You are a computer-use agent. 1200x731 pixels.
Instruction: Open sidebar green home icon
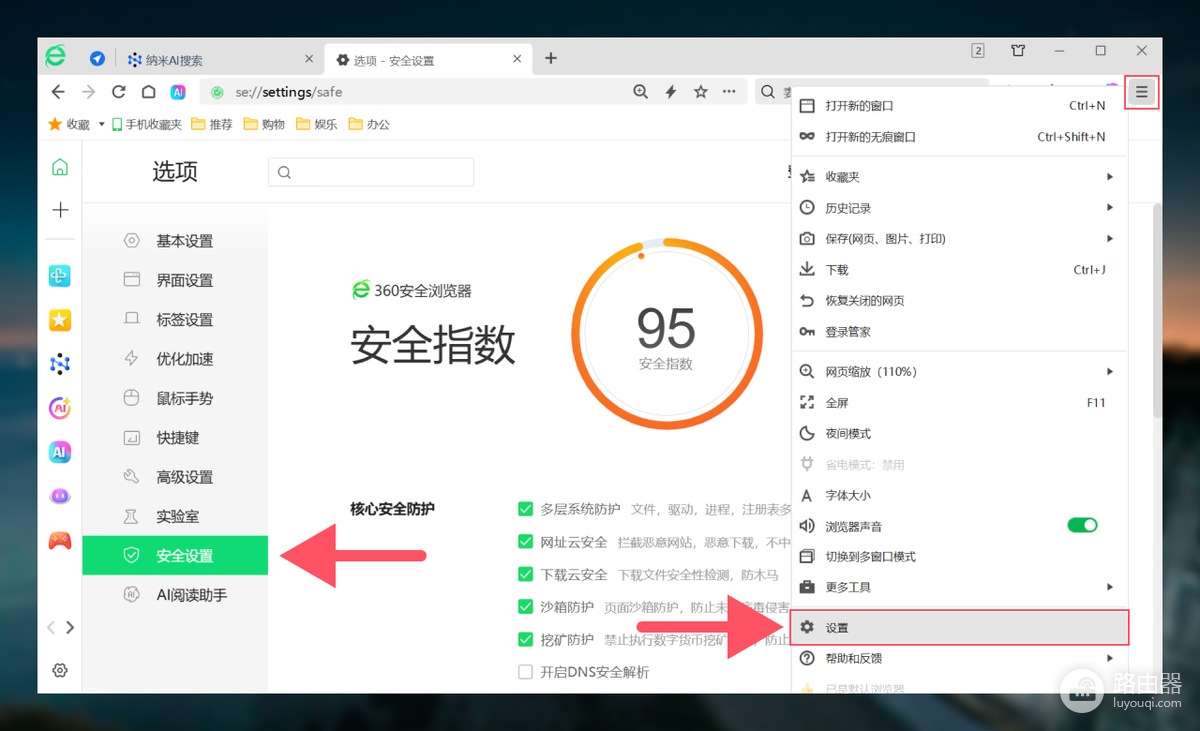tap(60, 167)
